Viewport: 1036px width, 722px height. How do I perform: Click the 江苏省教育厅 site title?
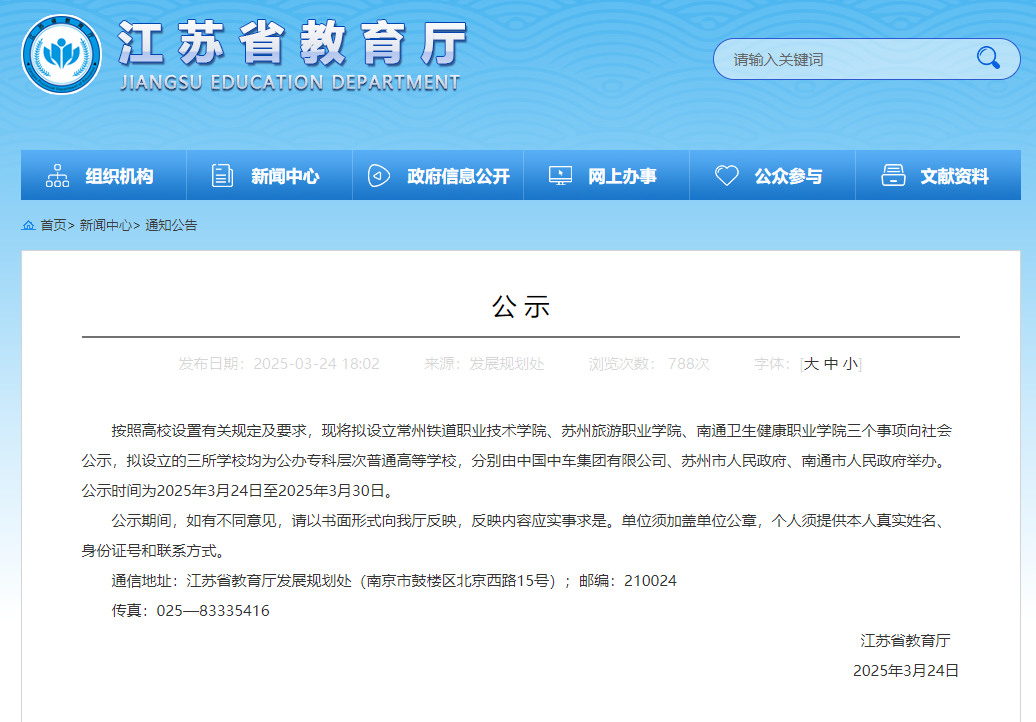coord(293,44)
